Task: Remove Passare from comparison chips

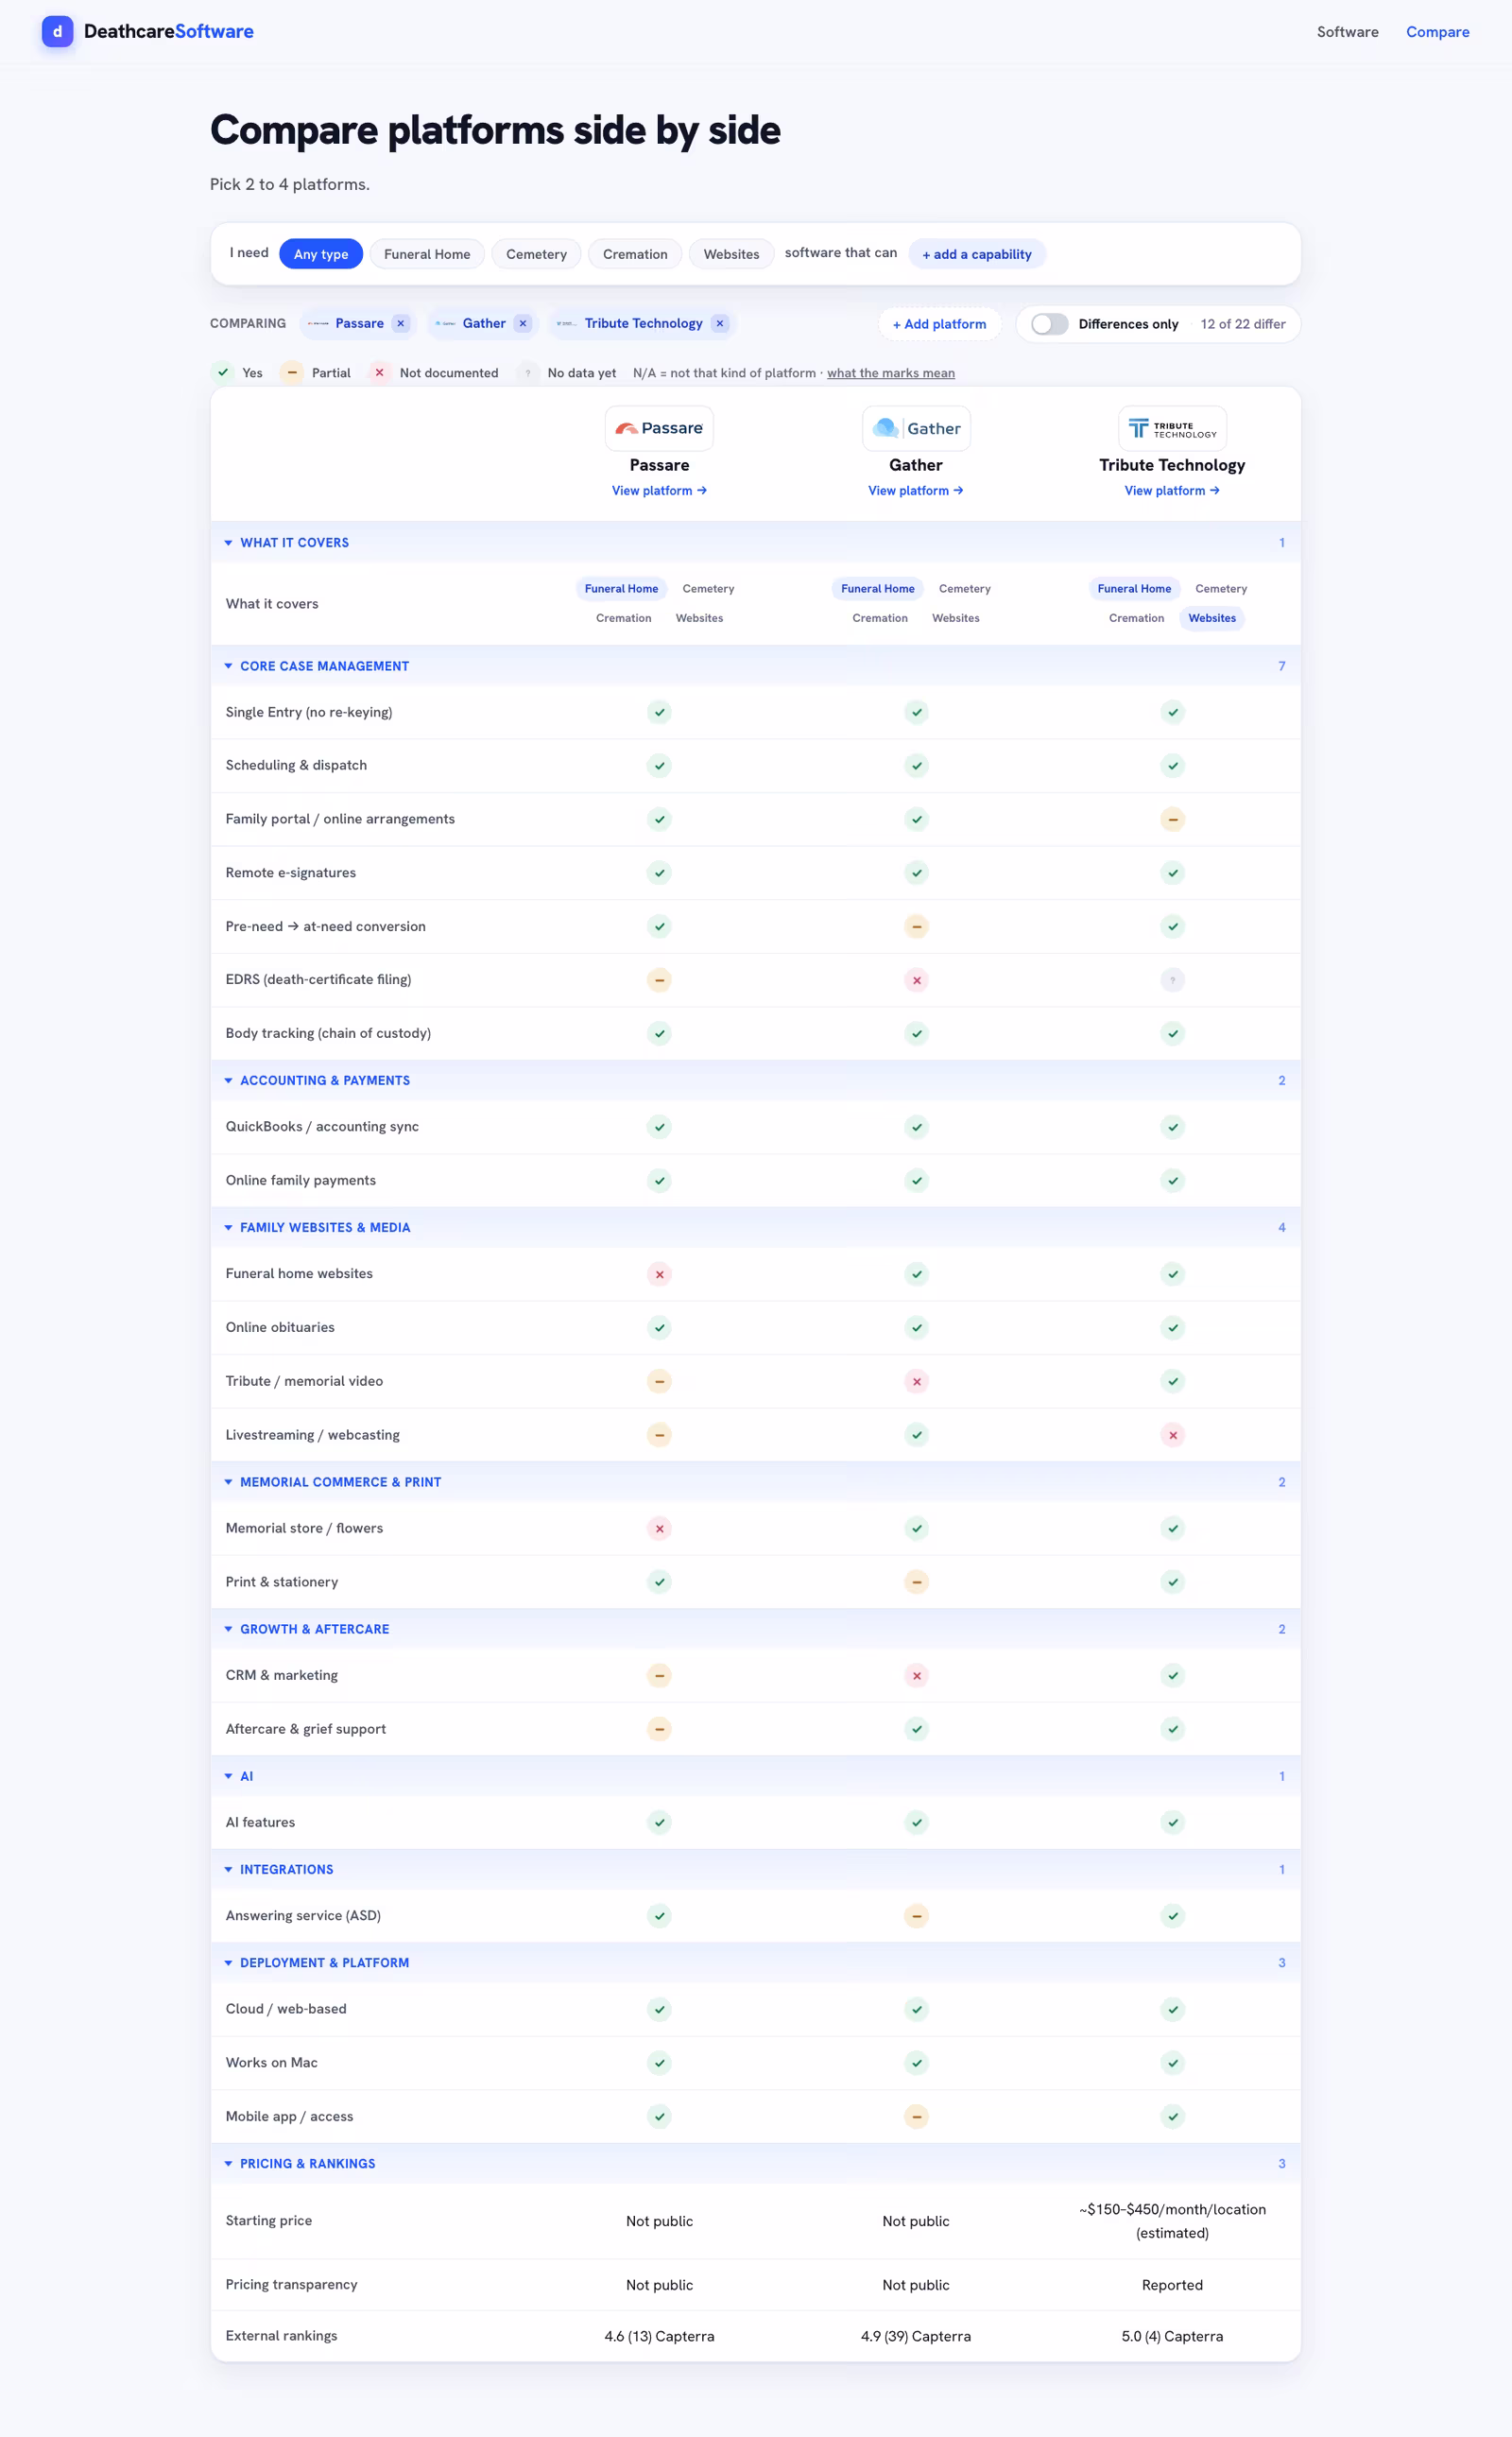Action: tap(401, 323)
